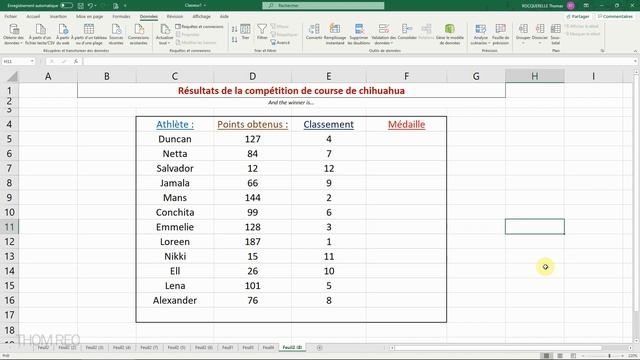Click the user account avatar
Viewport: 640px width, 360px height.
571,6
